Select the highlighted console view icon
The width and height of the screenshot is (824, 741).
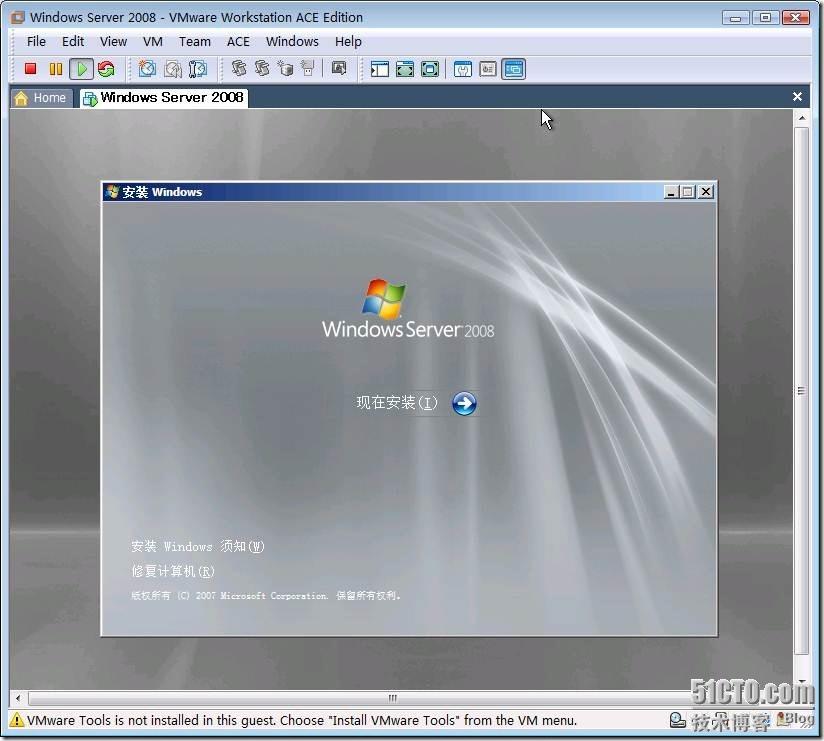point(513,69)
